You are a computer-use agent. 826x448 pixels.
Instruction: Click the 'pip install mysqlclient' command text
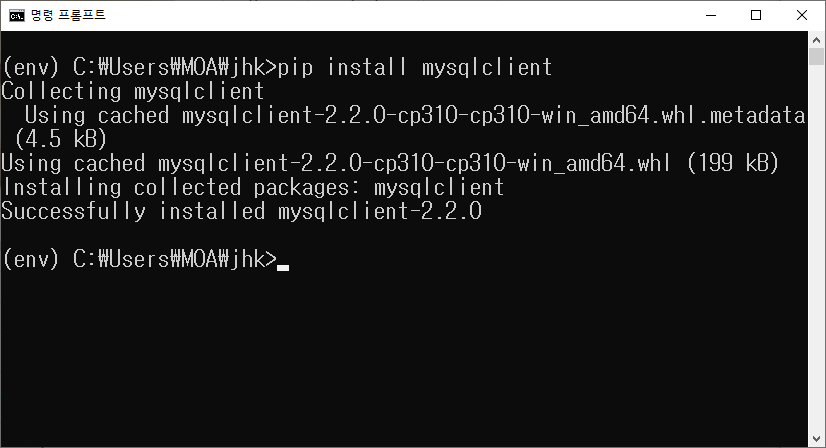pos(415,67)
